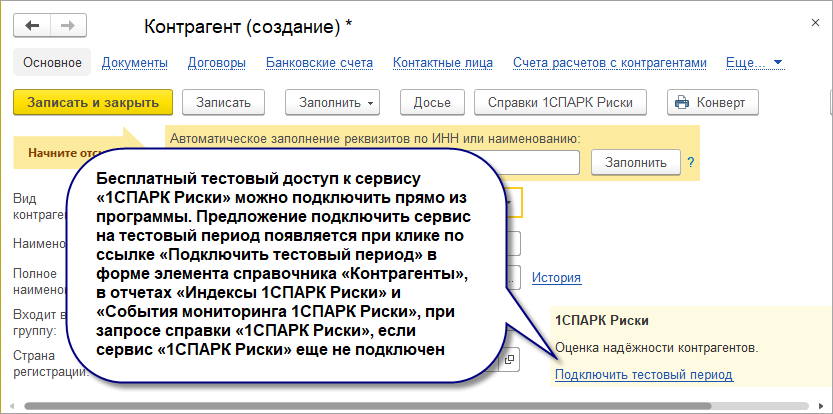Open the Досье button
833x414 pixels.
click(432, 103)
